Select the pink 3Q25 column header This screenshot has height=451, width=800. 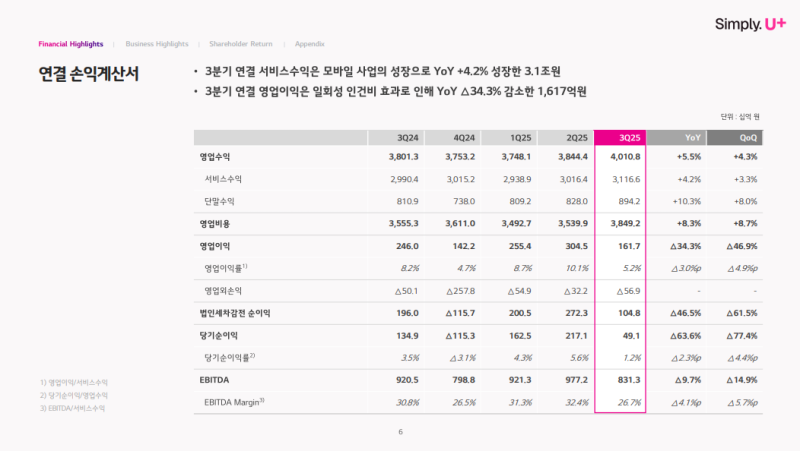[x=630, y=137]
